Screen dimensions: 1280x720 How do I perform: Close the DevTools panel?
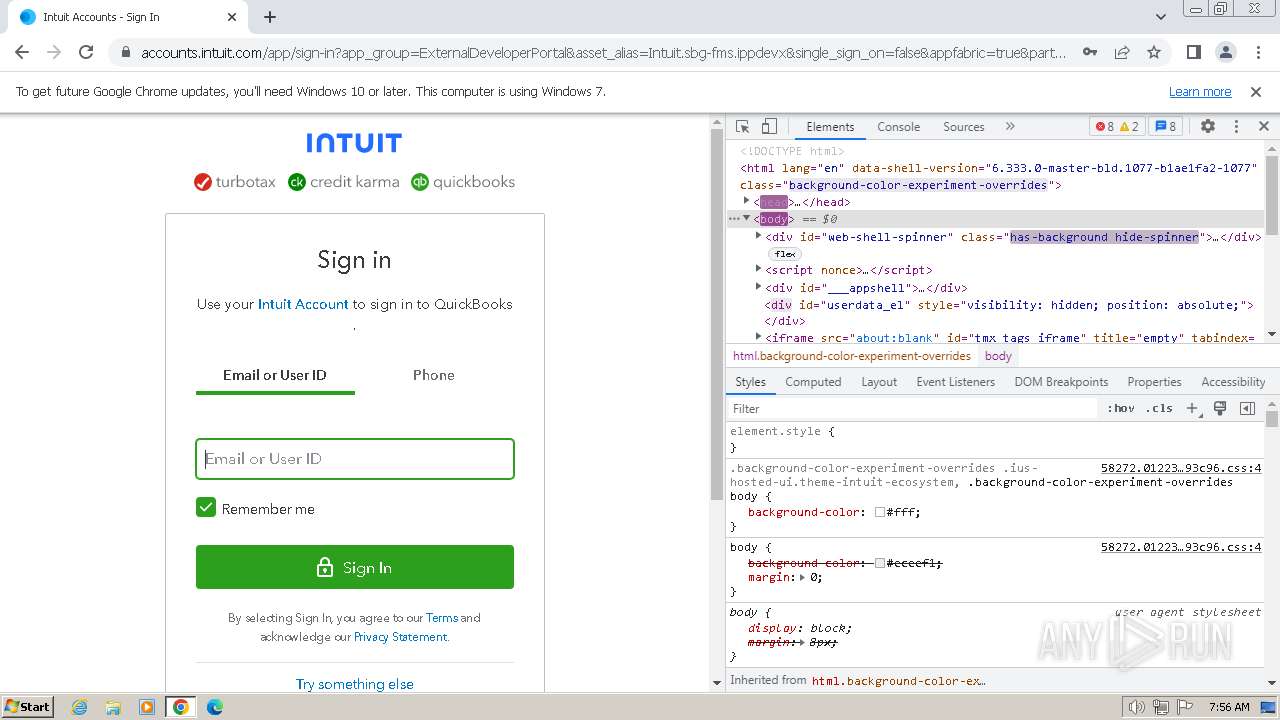1264,126
